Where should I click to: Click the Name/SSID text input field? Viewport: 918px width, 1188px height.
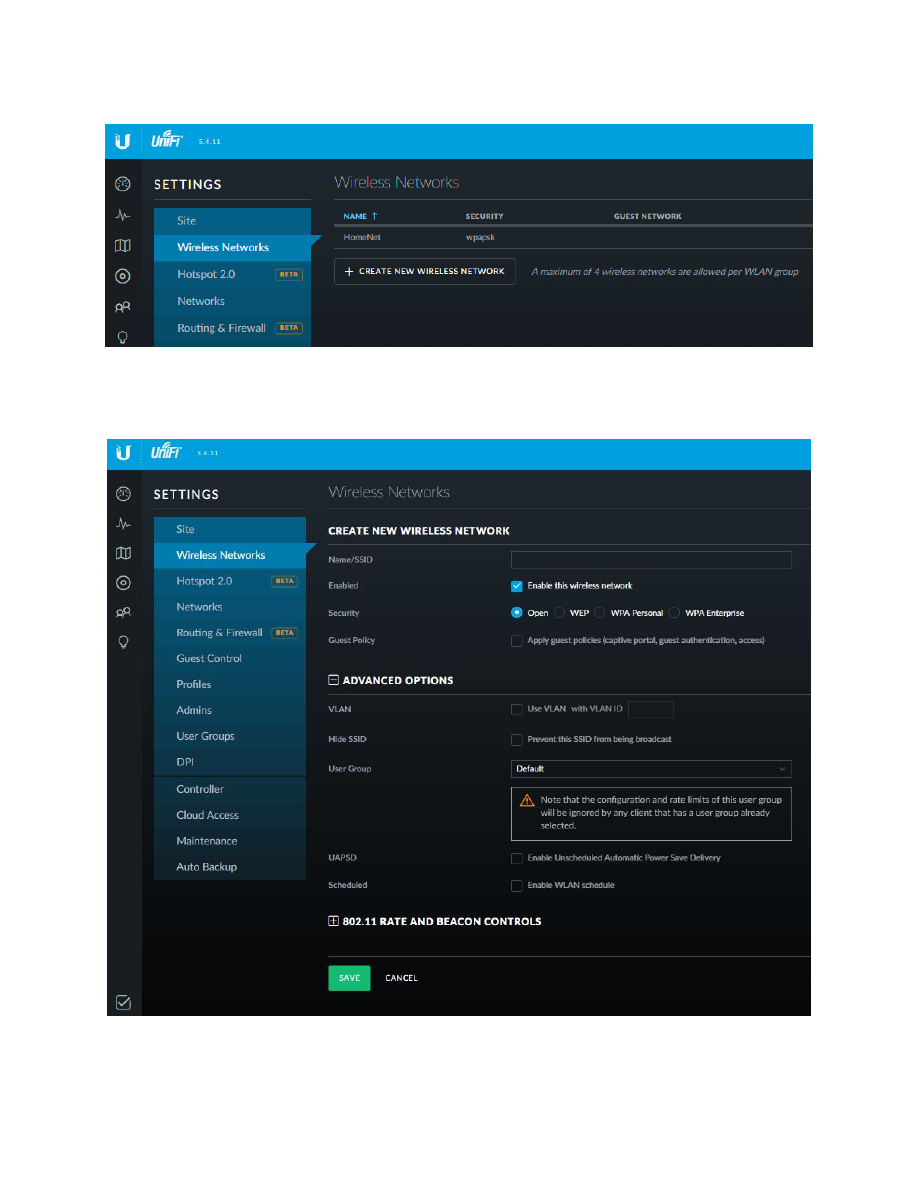650,560
